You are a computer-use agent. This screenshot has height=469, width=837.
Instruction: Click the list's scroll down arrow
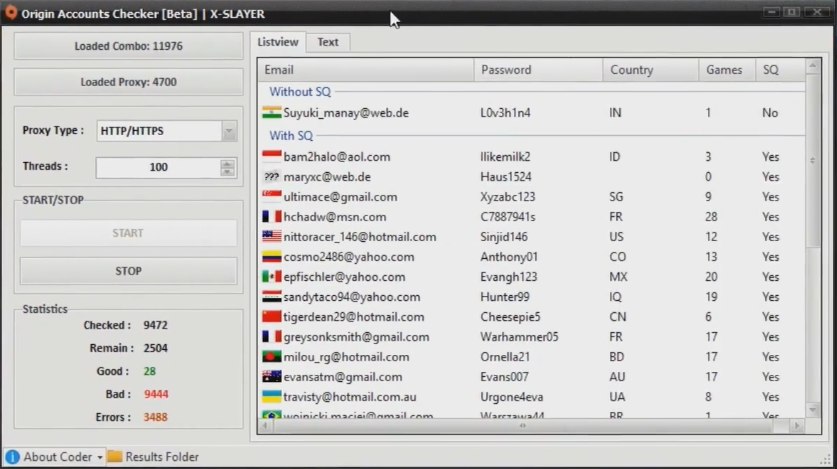(x=812, y=410)
